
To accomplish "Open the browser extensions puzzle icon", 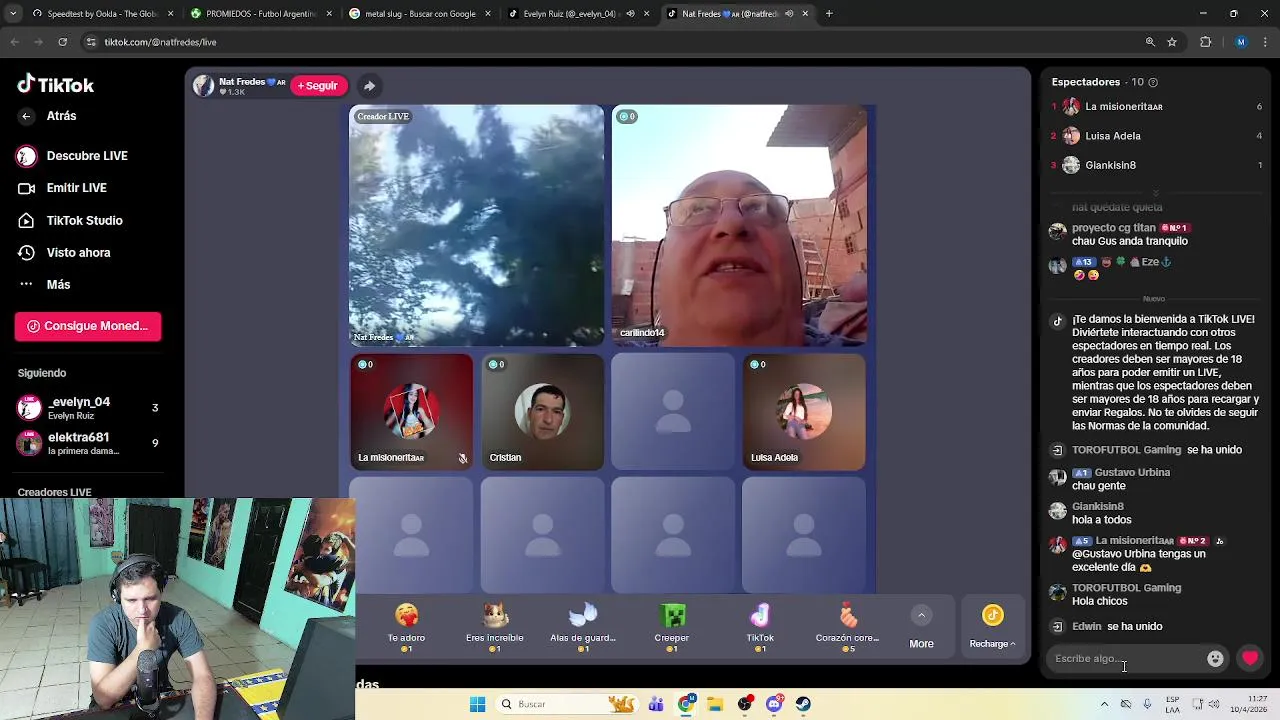I will click(x=1205, y=42).
